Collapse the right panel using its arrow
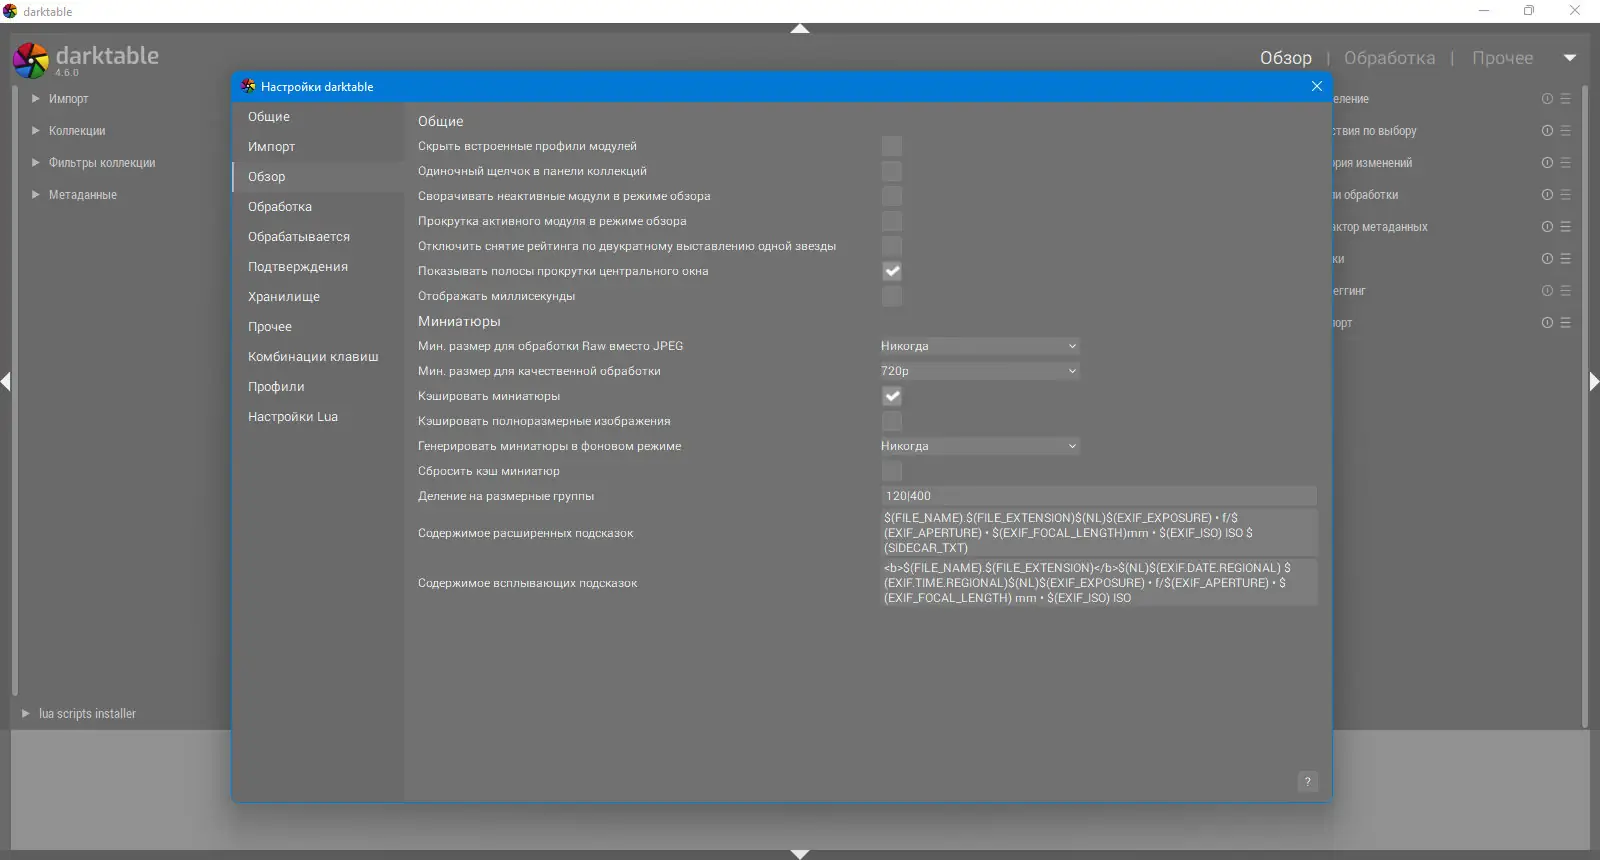Screen dimensions: 1600x860 coord(1594,381)
